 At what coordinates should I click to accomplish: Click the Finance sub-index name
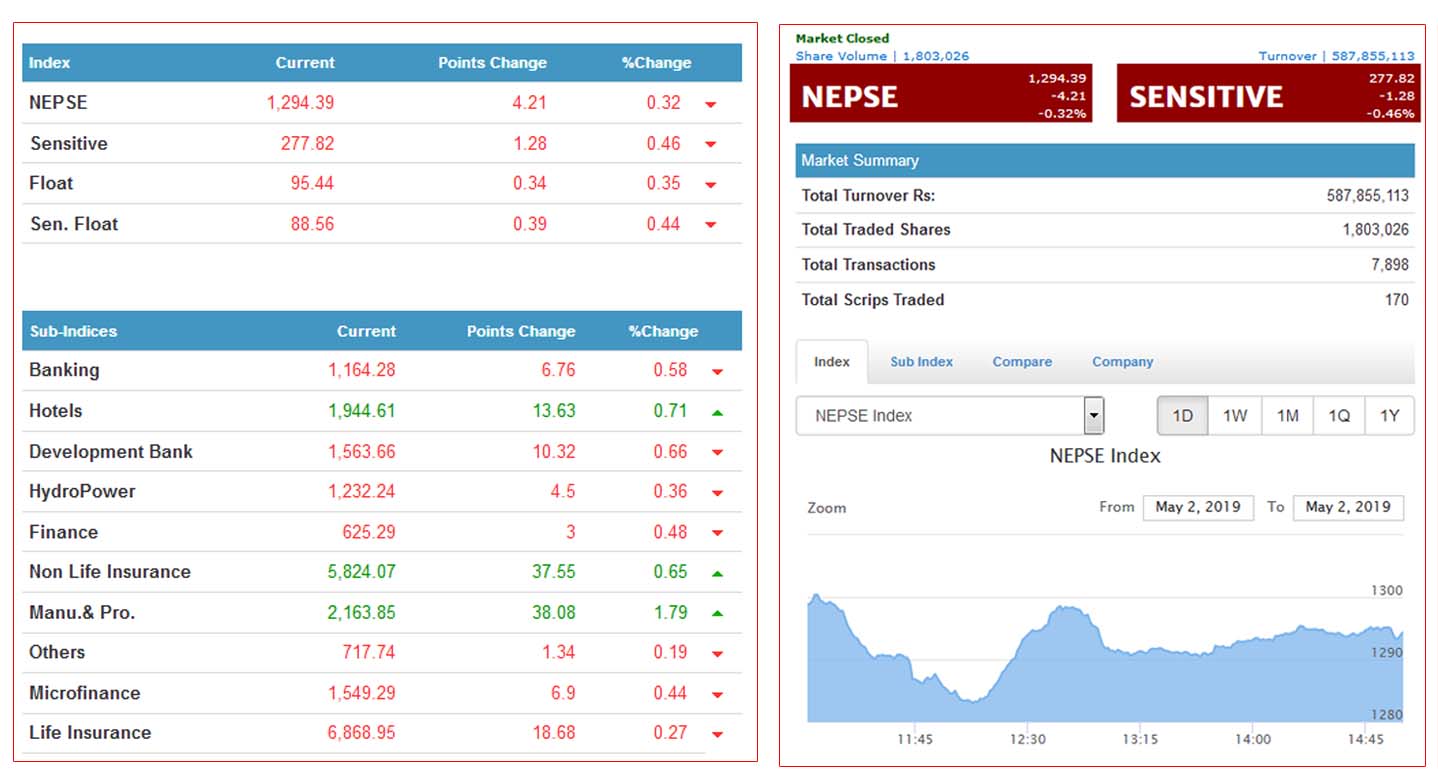pyautogui.click(x=64, y=532)
